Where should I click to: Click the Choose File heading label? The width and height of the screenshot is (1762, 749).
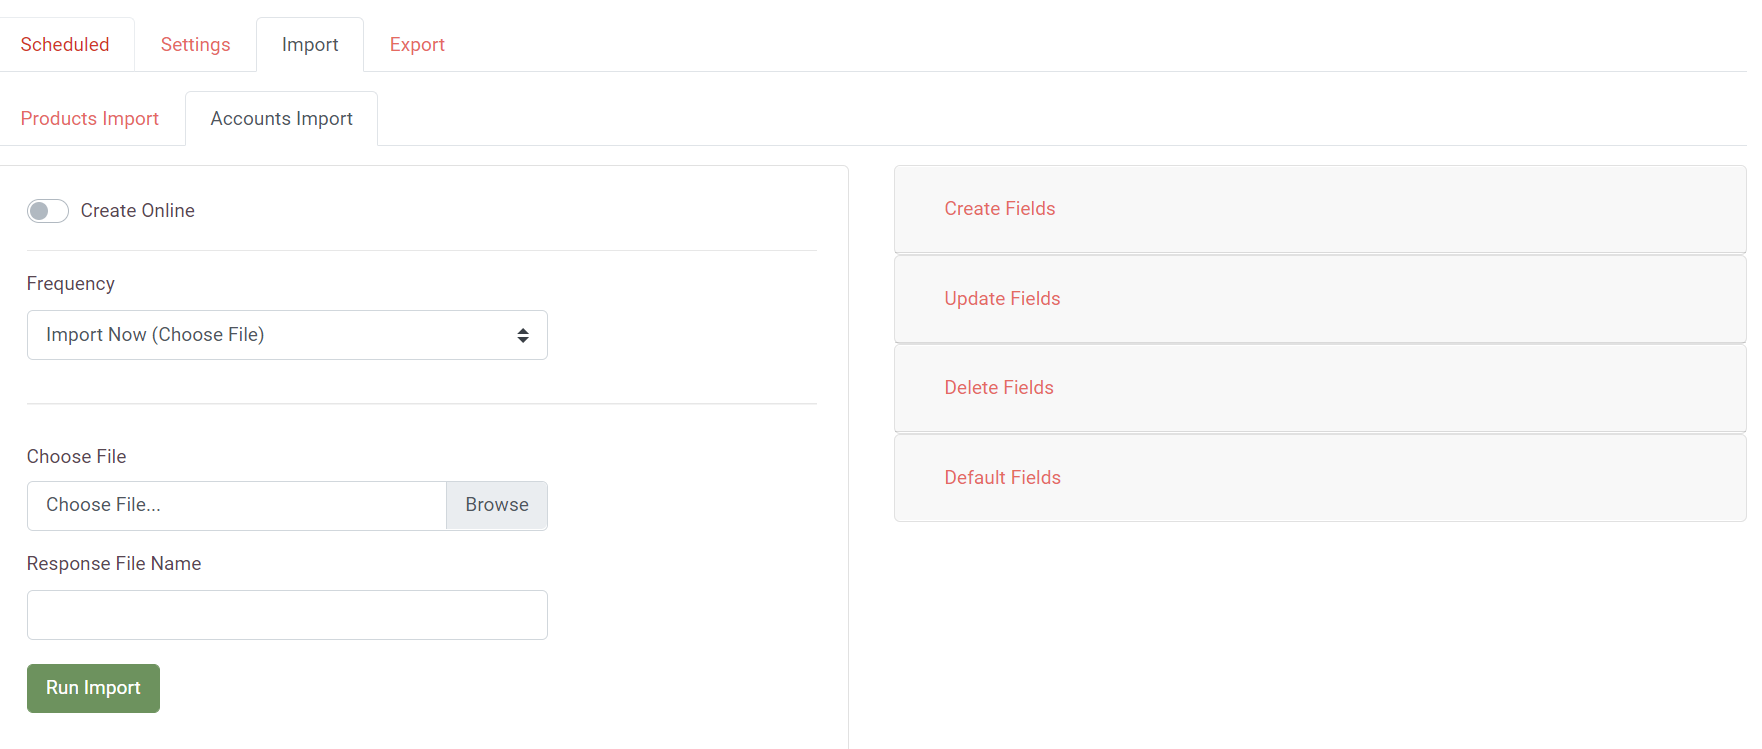pyautogui.click(x=77, y=457)
